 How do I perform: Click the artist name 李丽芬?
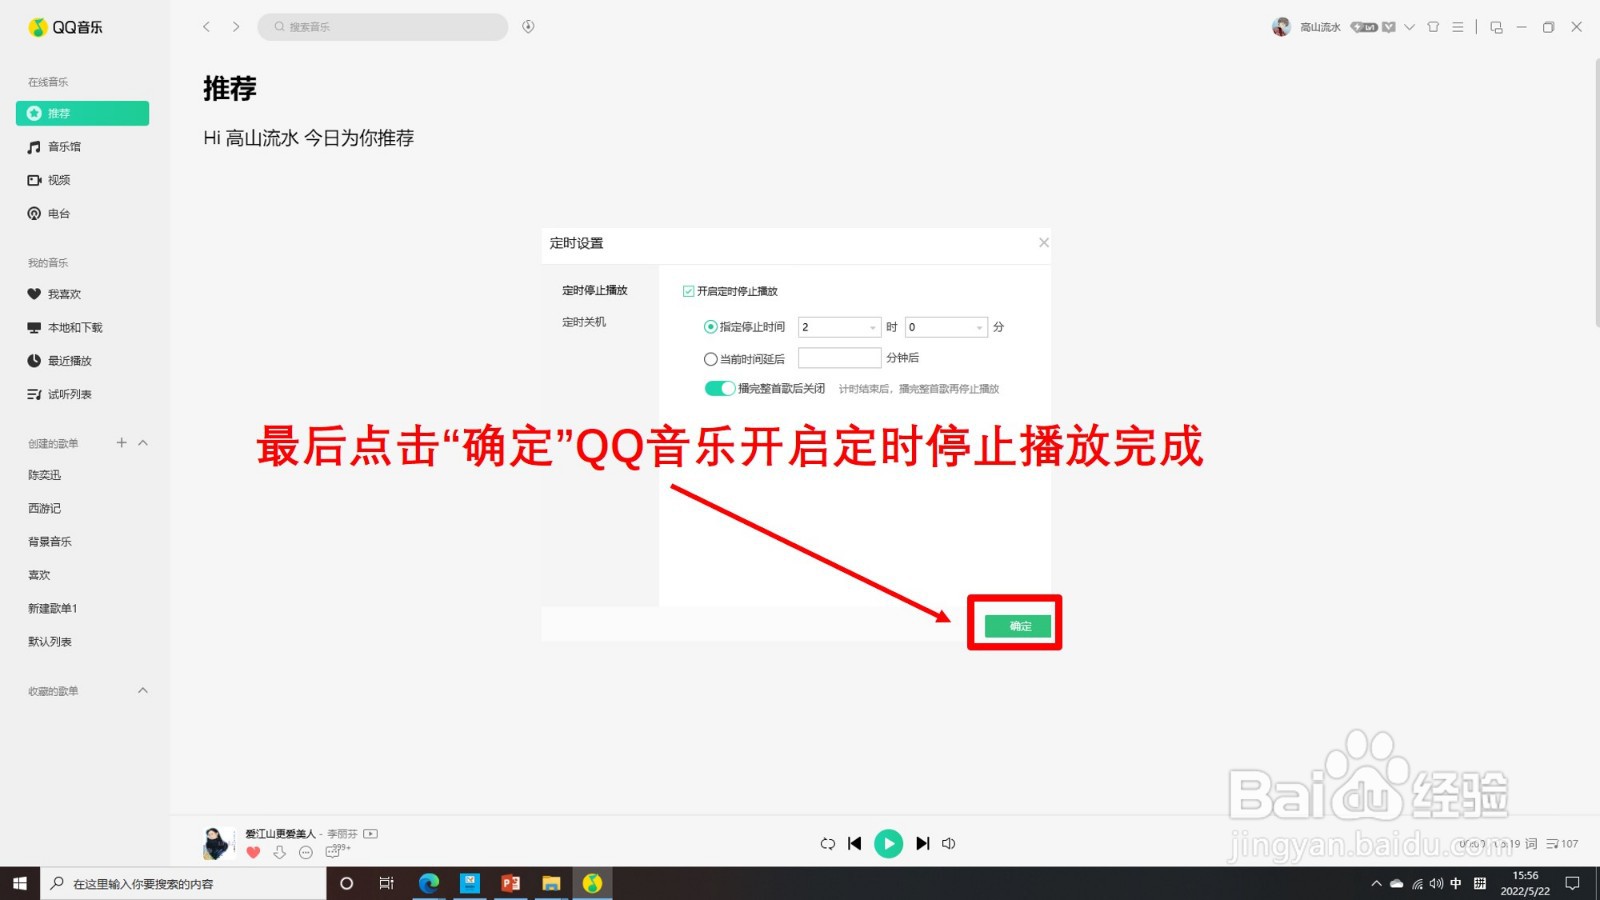pyautogui.click(x=342, y=834)
